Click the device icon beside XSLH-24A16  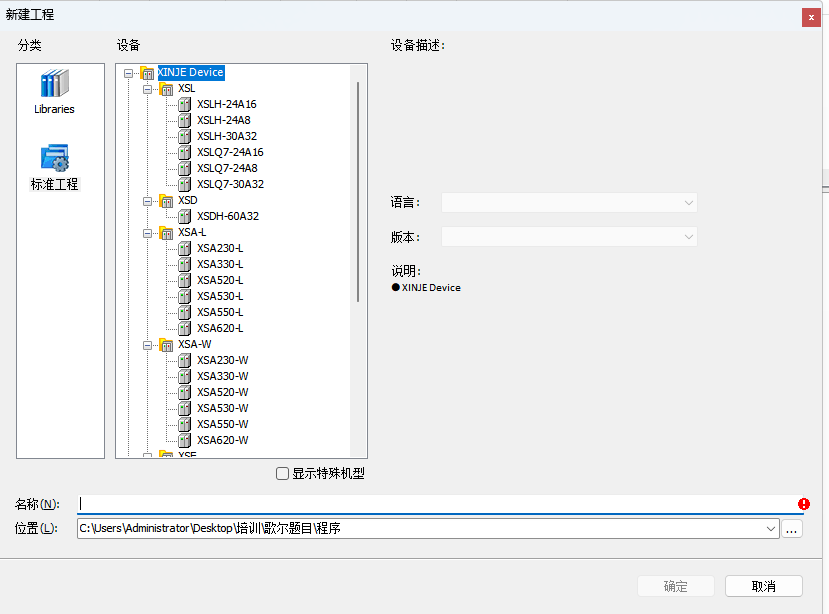[x=185, y=105]
